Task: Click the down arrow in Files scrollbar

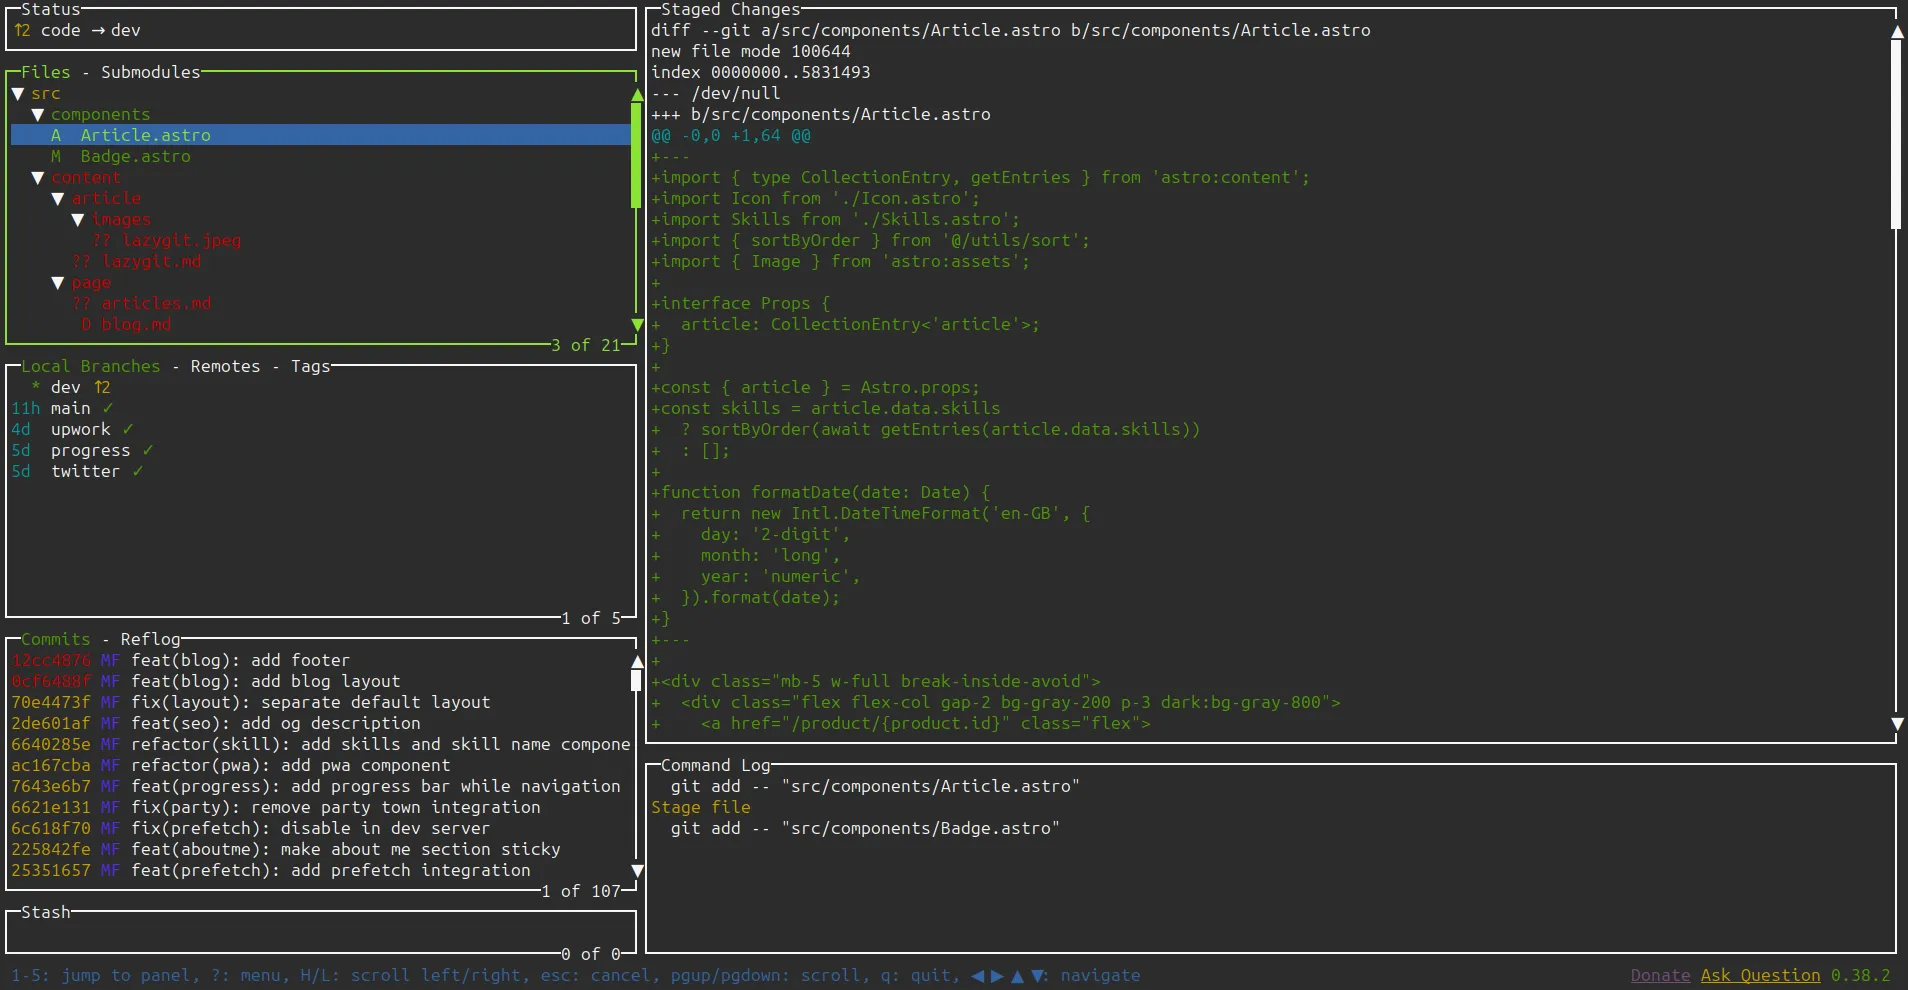Action: tap(636, 325)
